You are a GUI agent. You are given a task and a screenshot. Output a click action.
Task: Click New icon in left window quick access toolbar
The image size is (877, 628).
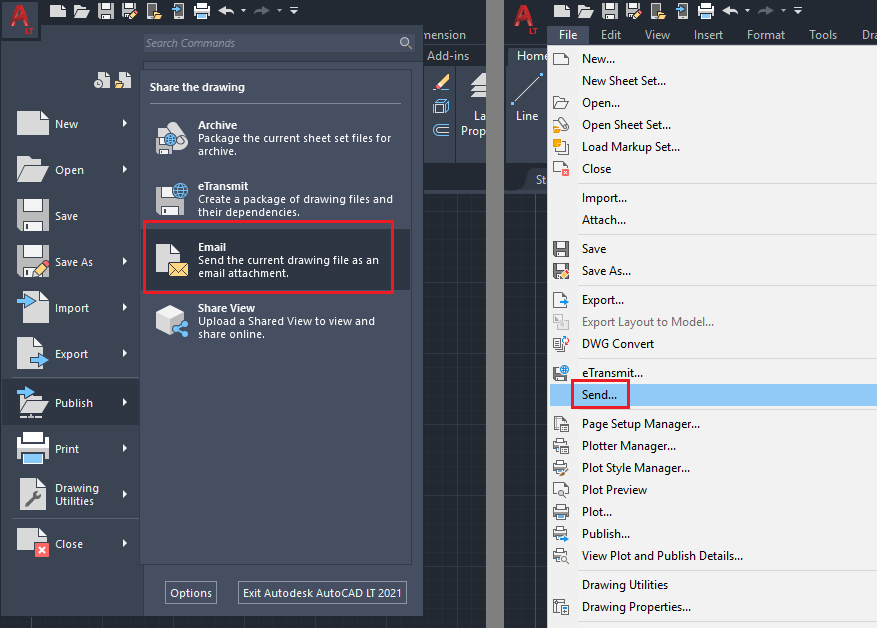coord(58,11)
